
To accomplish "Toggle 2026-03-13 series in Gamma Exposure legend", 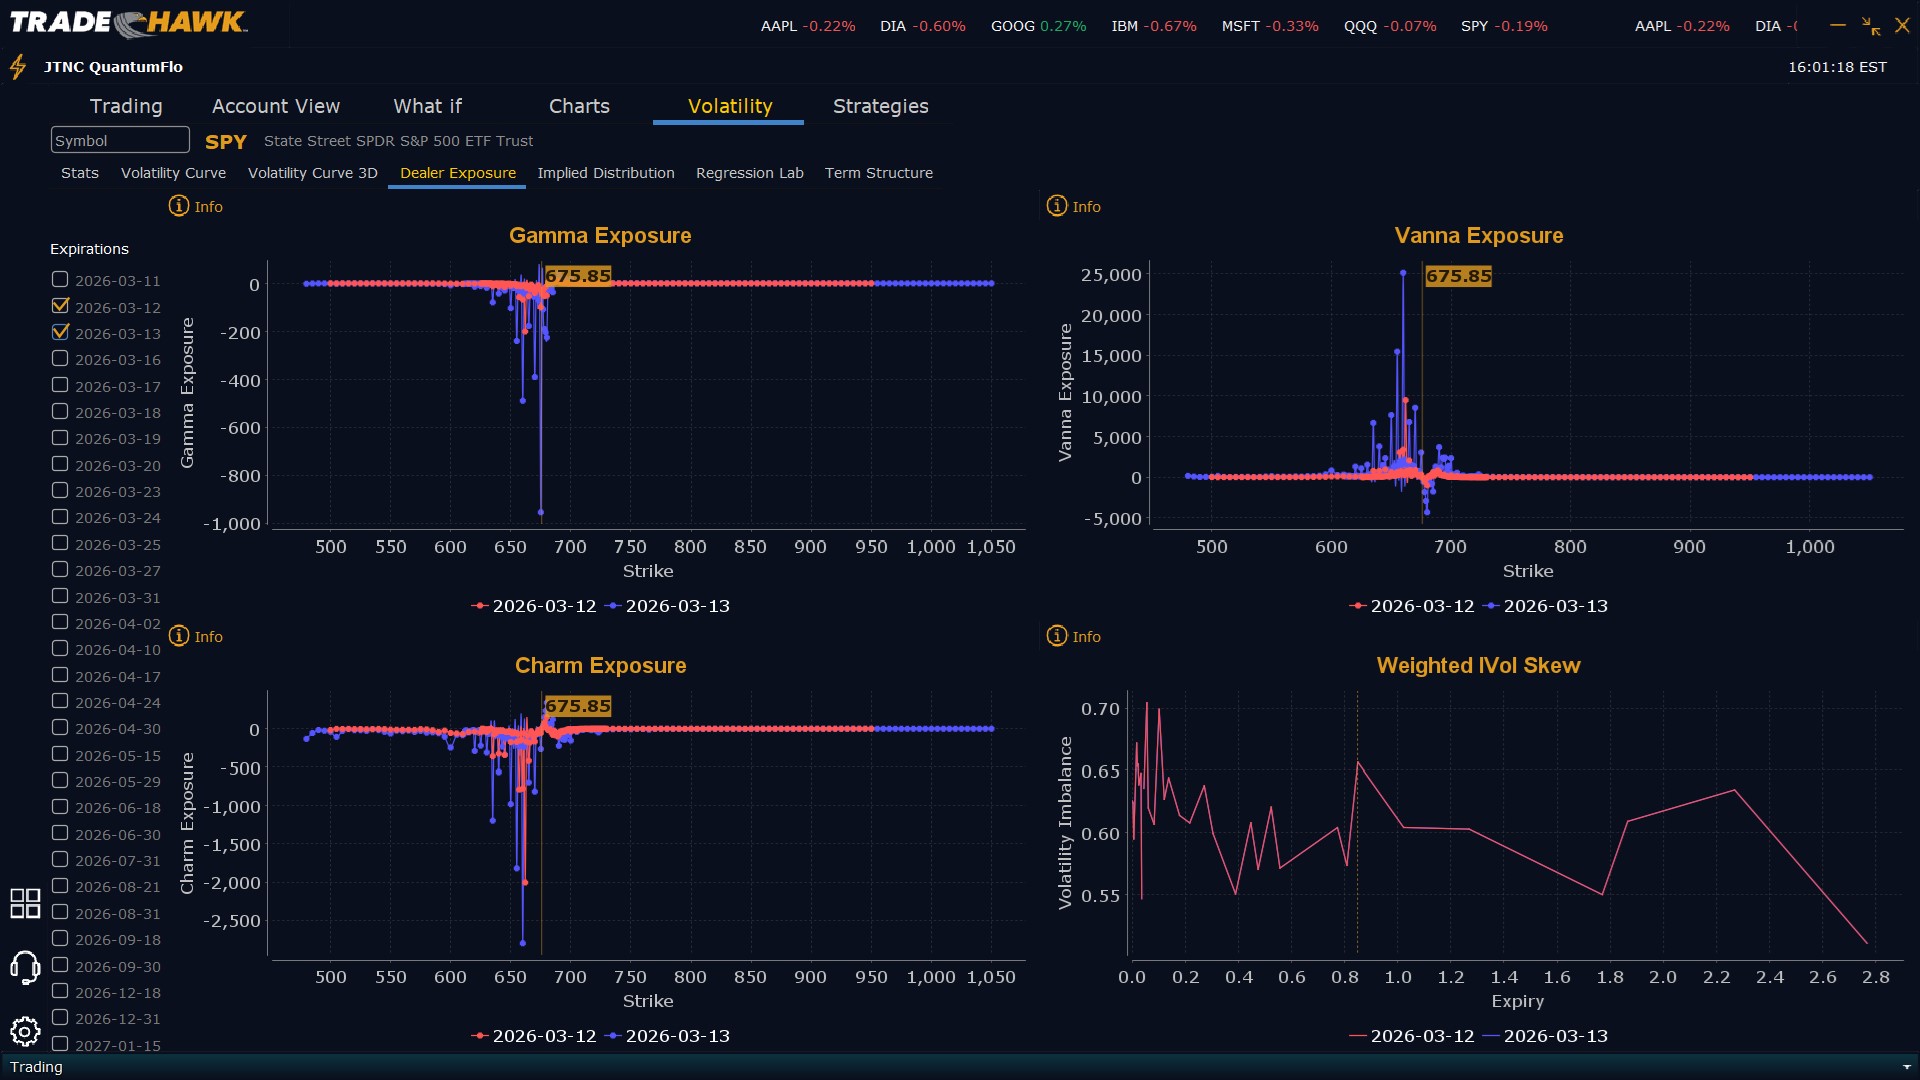I will [668, 606].
